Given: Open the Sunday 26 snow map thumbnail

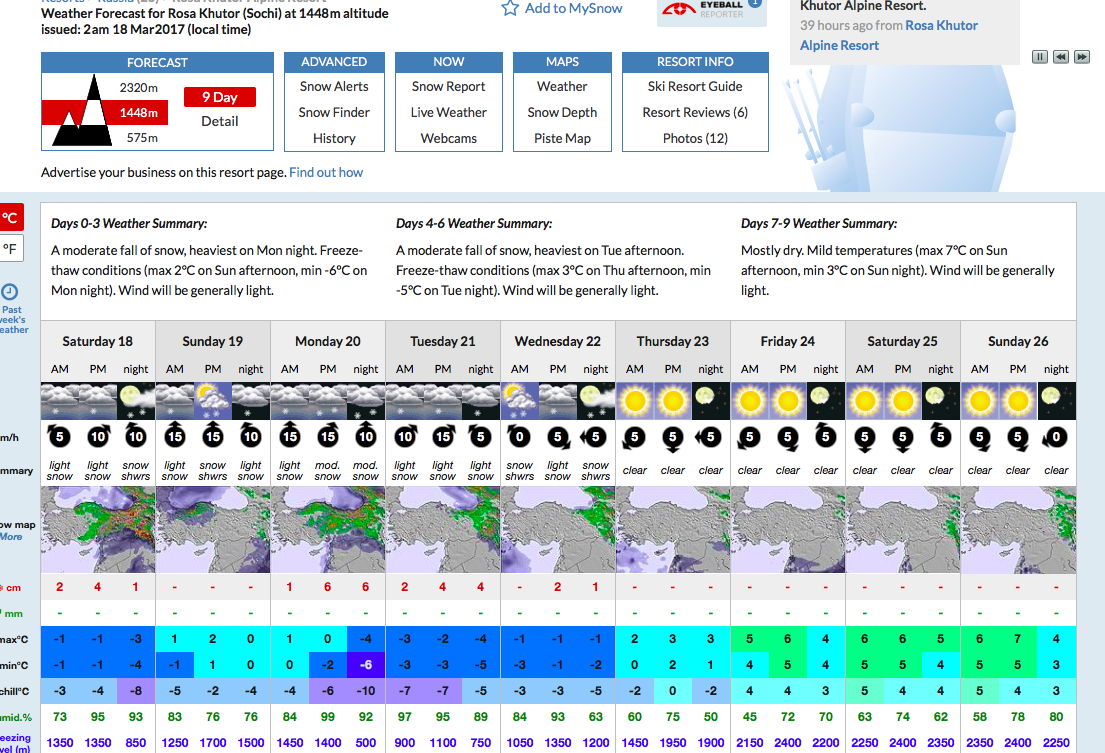Looking at the screenshot, I should pyautogui.click(x=1018, y=530).
